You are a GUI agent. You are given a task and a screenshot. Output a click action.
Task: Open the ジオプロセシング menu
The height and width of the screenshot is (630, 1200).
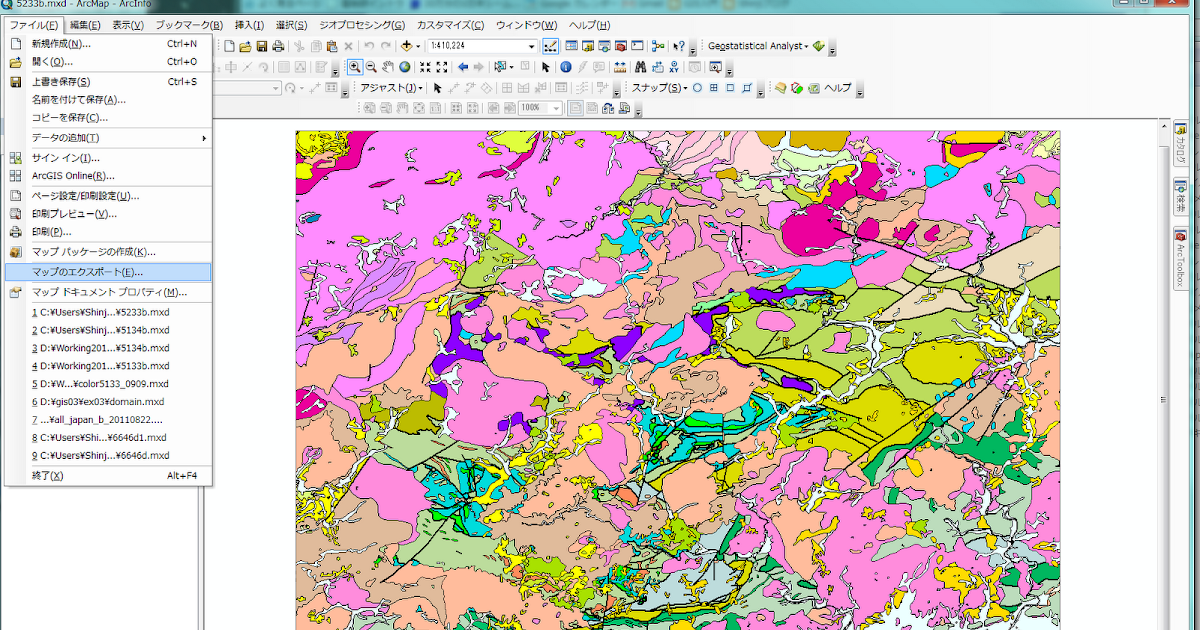[361, 25]
